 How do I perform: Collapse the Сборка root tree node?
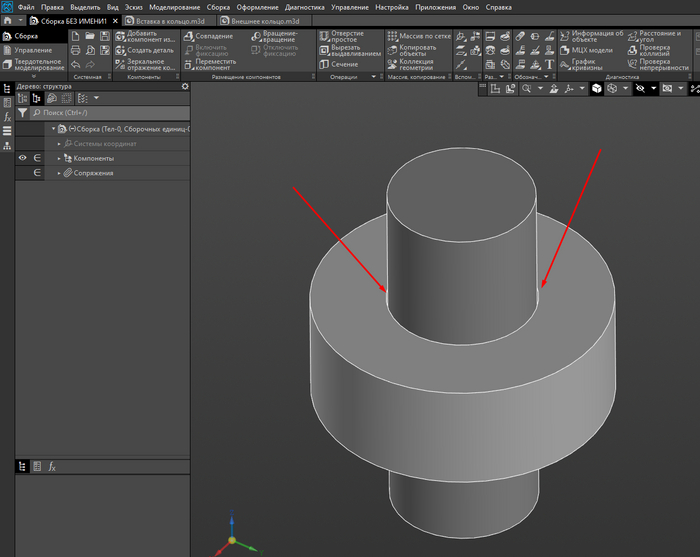(54, 129)
